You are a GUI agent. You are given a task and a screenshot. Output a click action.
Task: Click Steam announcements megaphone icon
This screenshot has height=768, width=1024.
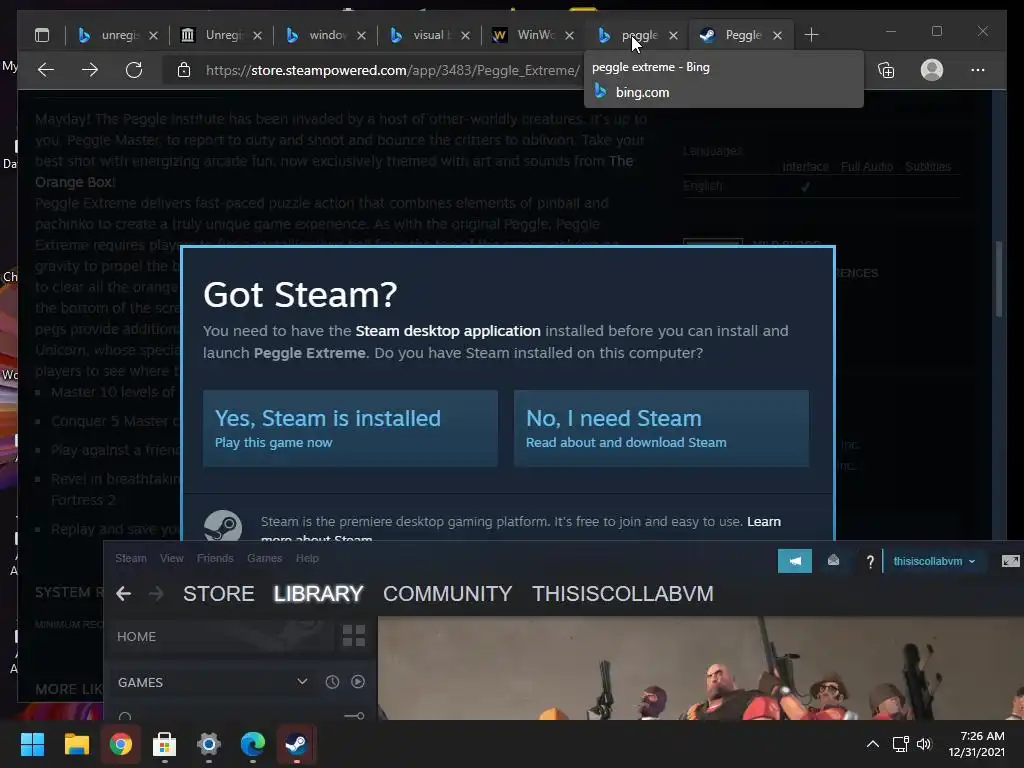[795, 561]
